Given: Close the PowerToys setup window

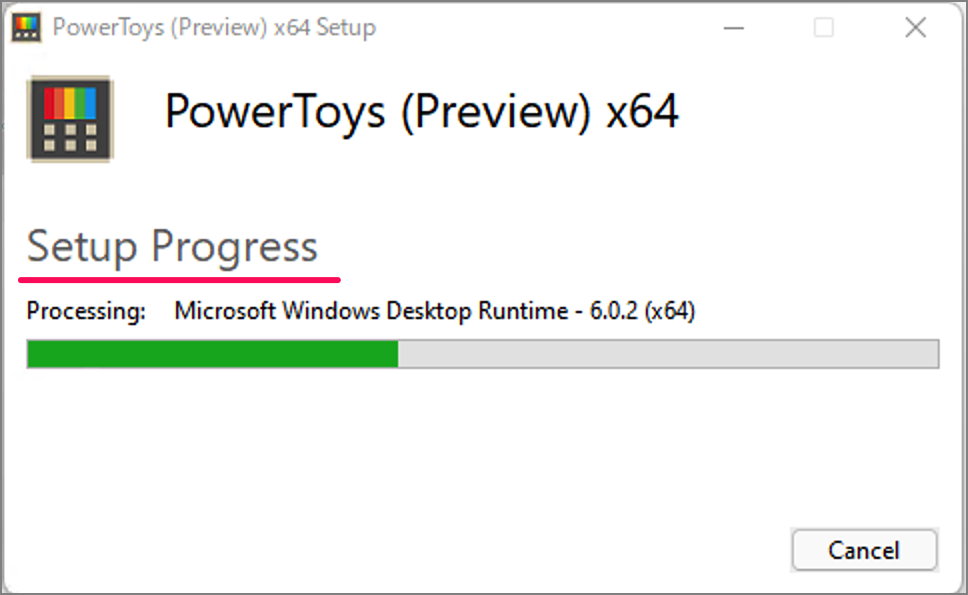Looking at the screenshot, I should pyautogui.click(x=915, y=28).
